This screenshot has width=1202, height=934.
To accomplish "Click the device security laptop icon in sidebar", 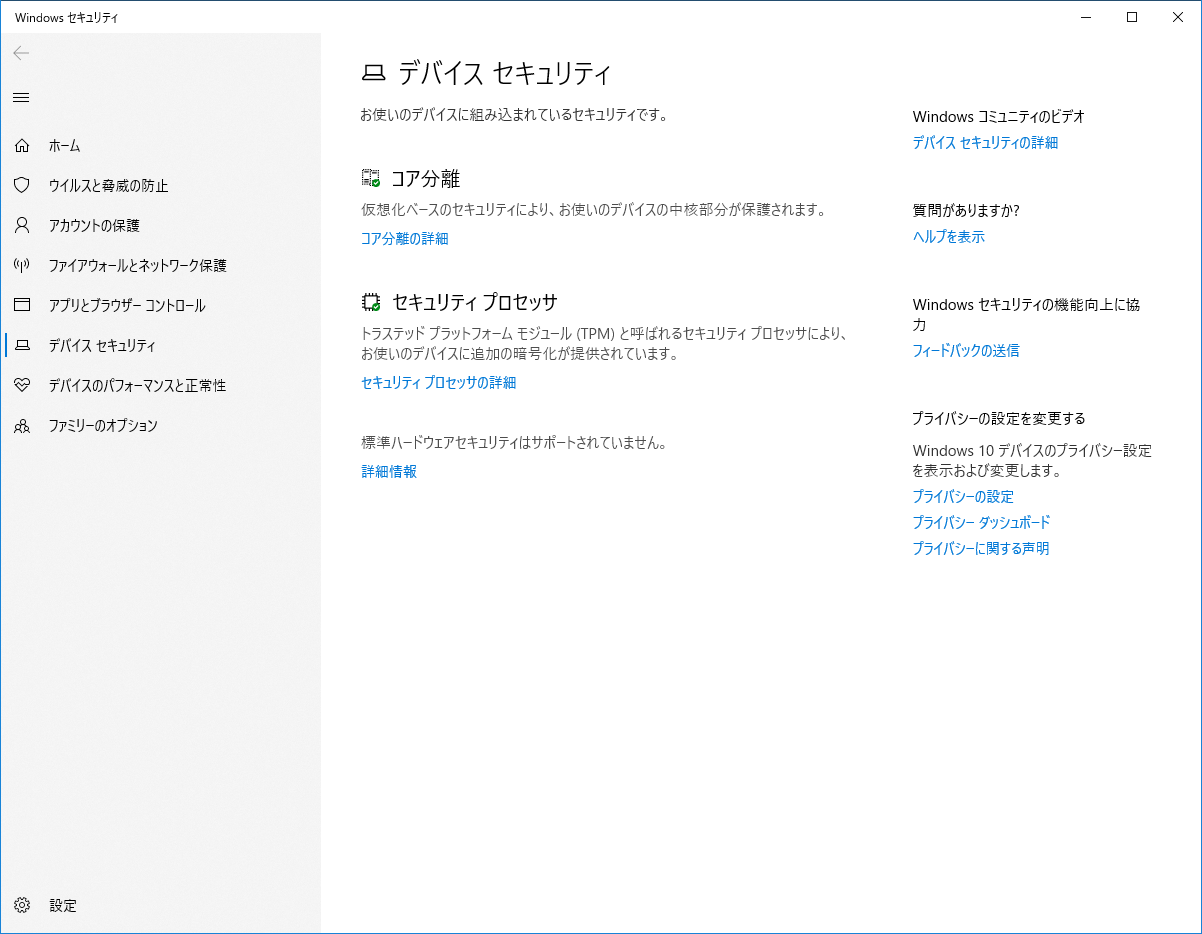I will pyautogui.click(x=22, y=346).
